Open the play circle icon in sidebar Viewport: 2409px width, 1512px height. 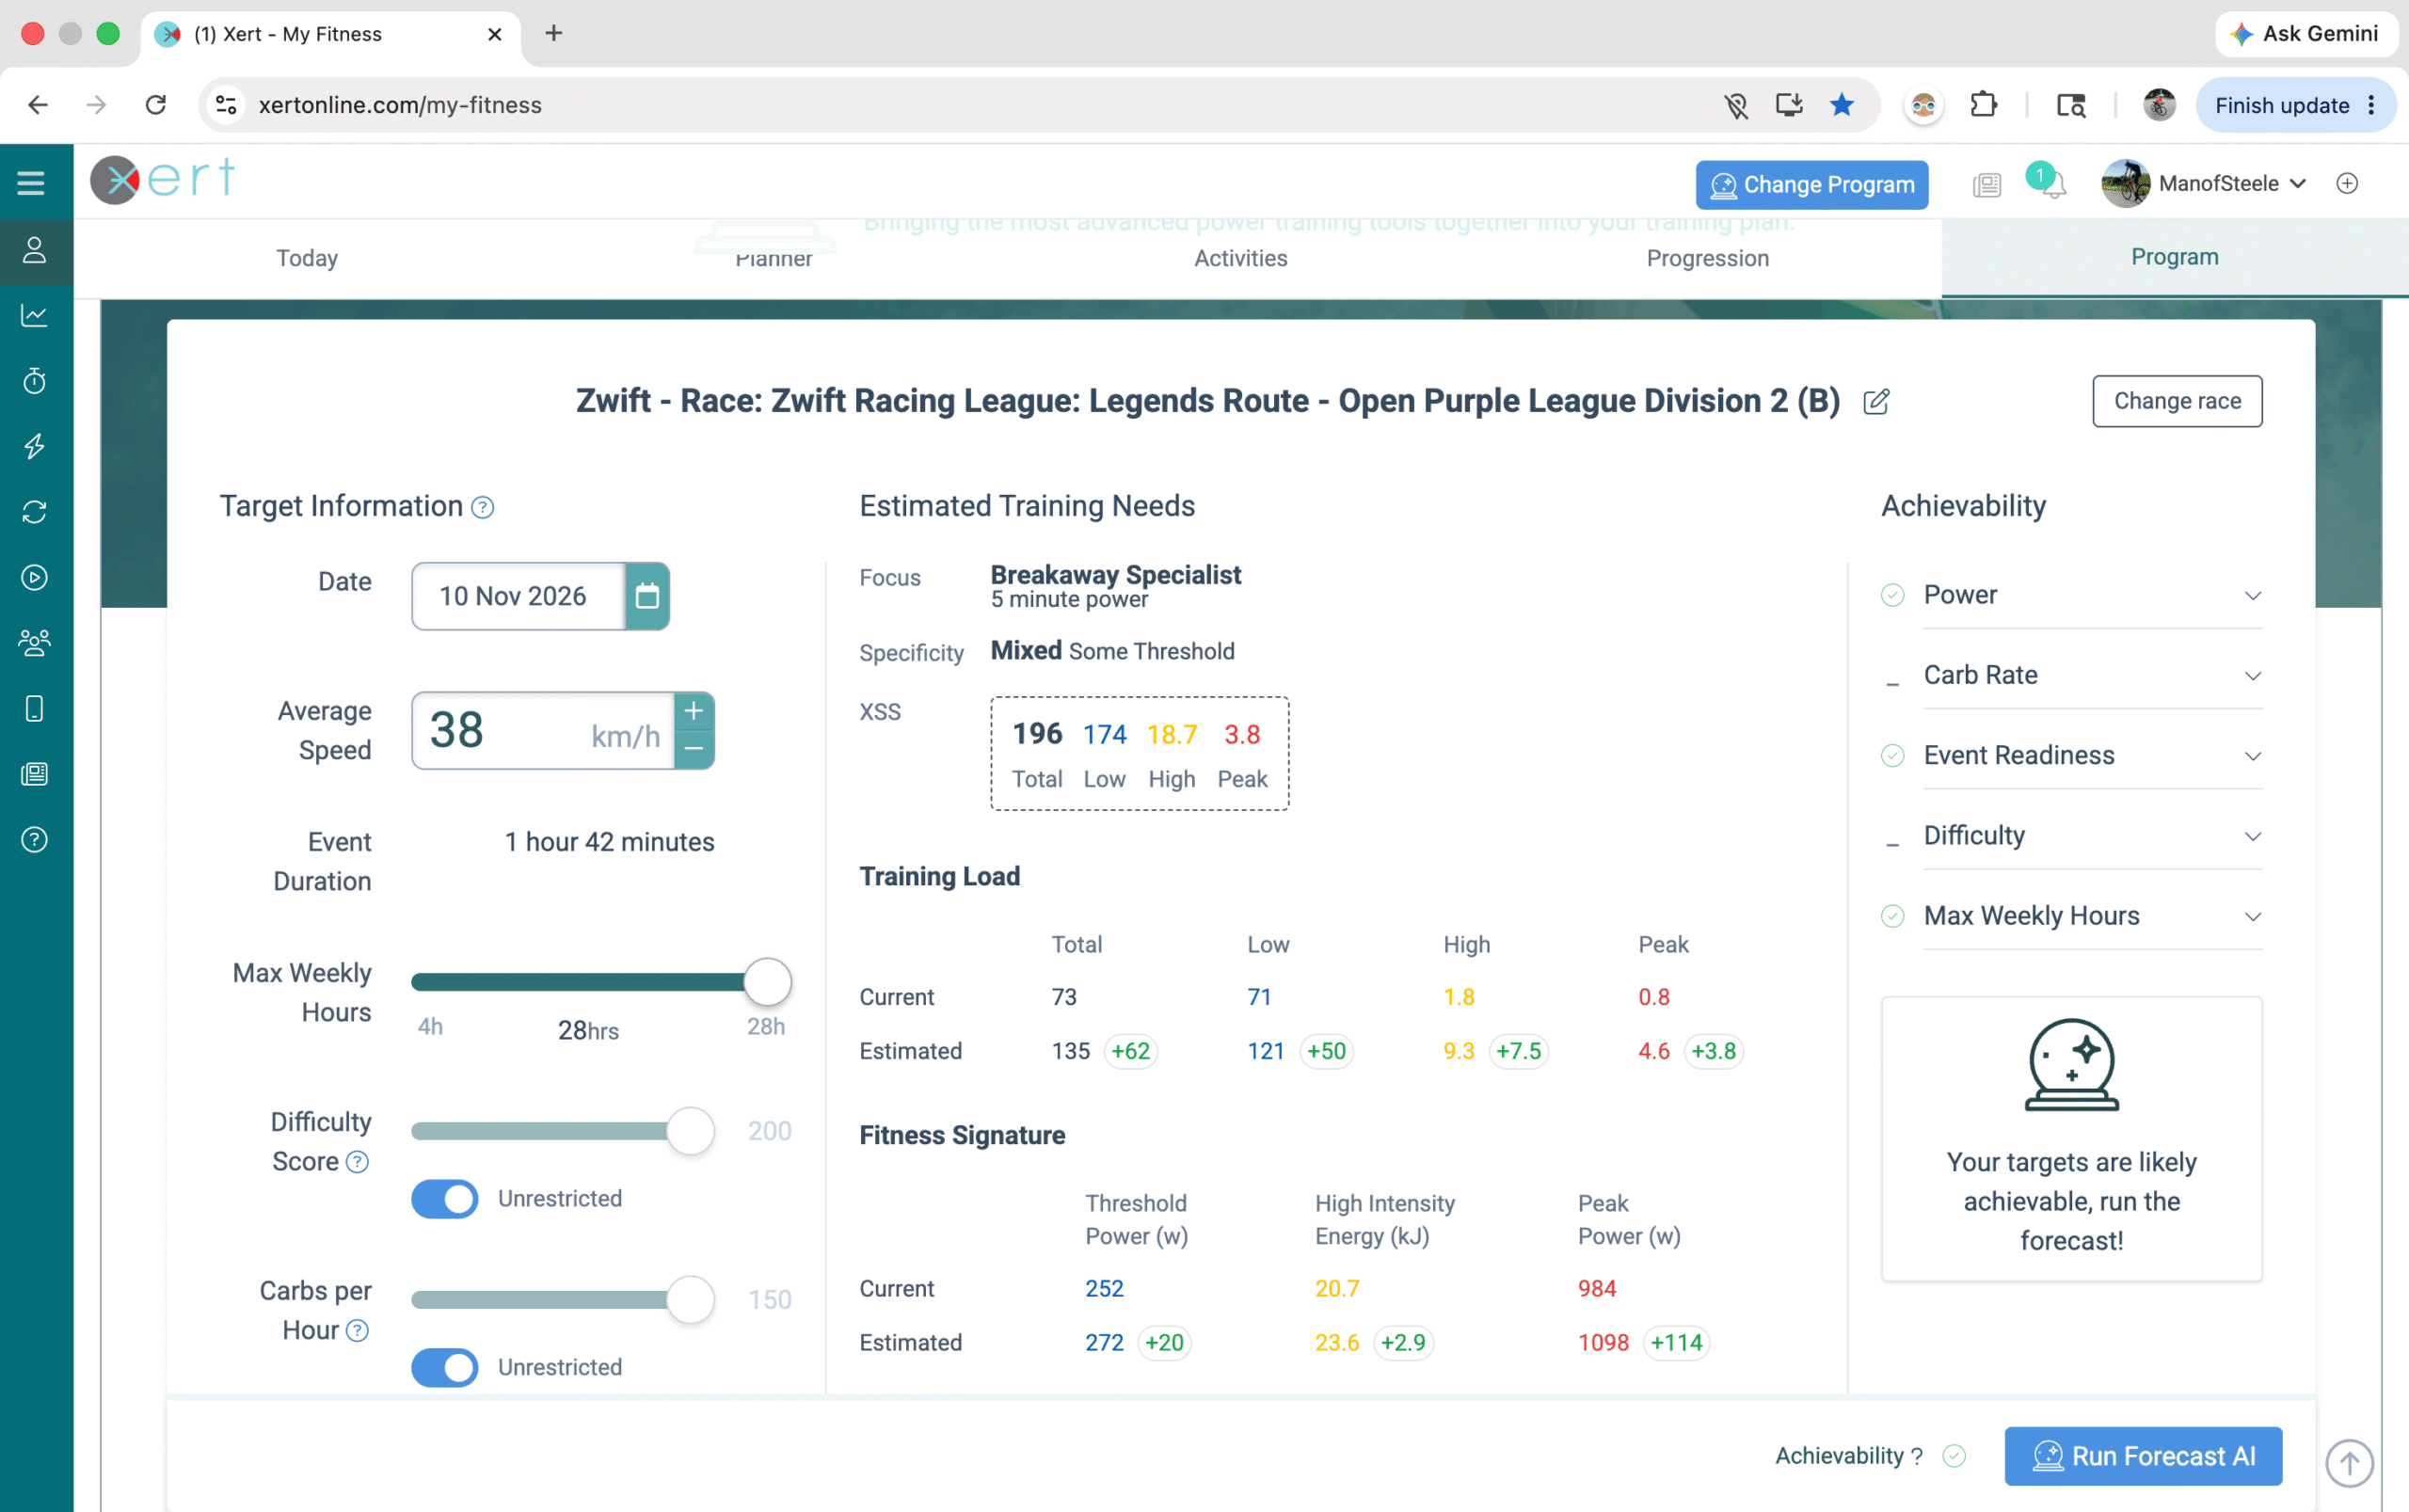tap(35, 577)
